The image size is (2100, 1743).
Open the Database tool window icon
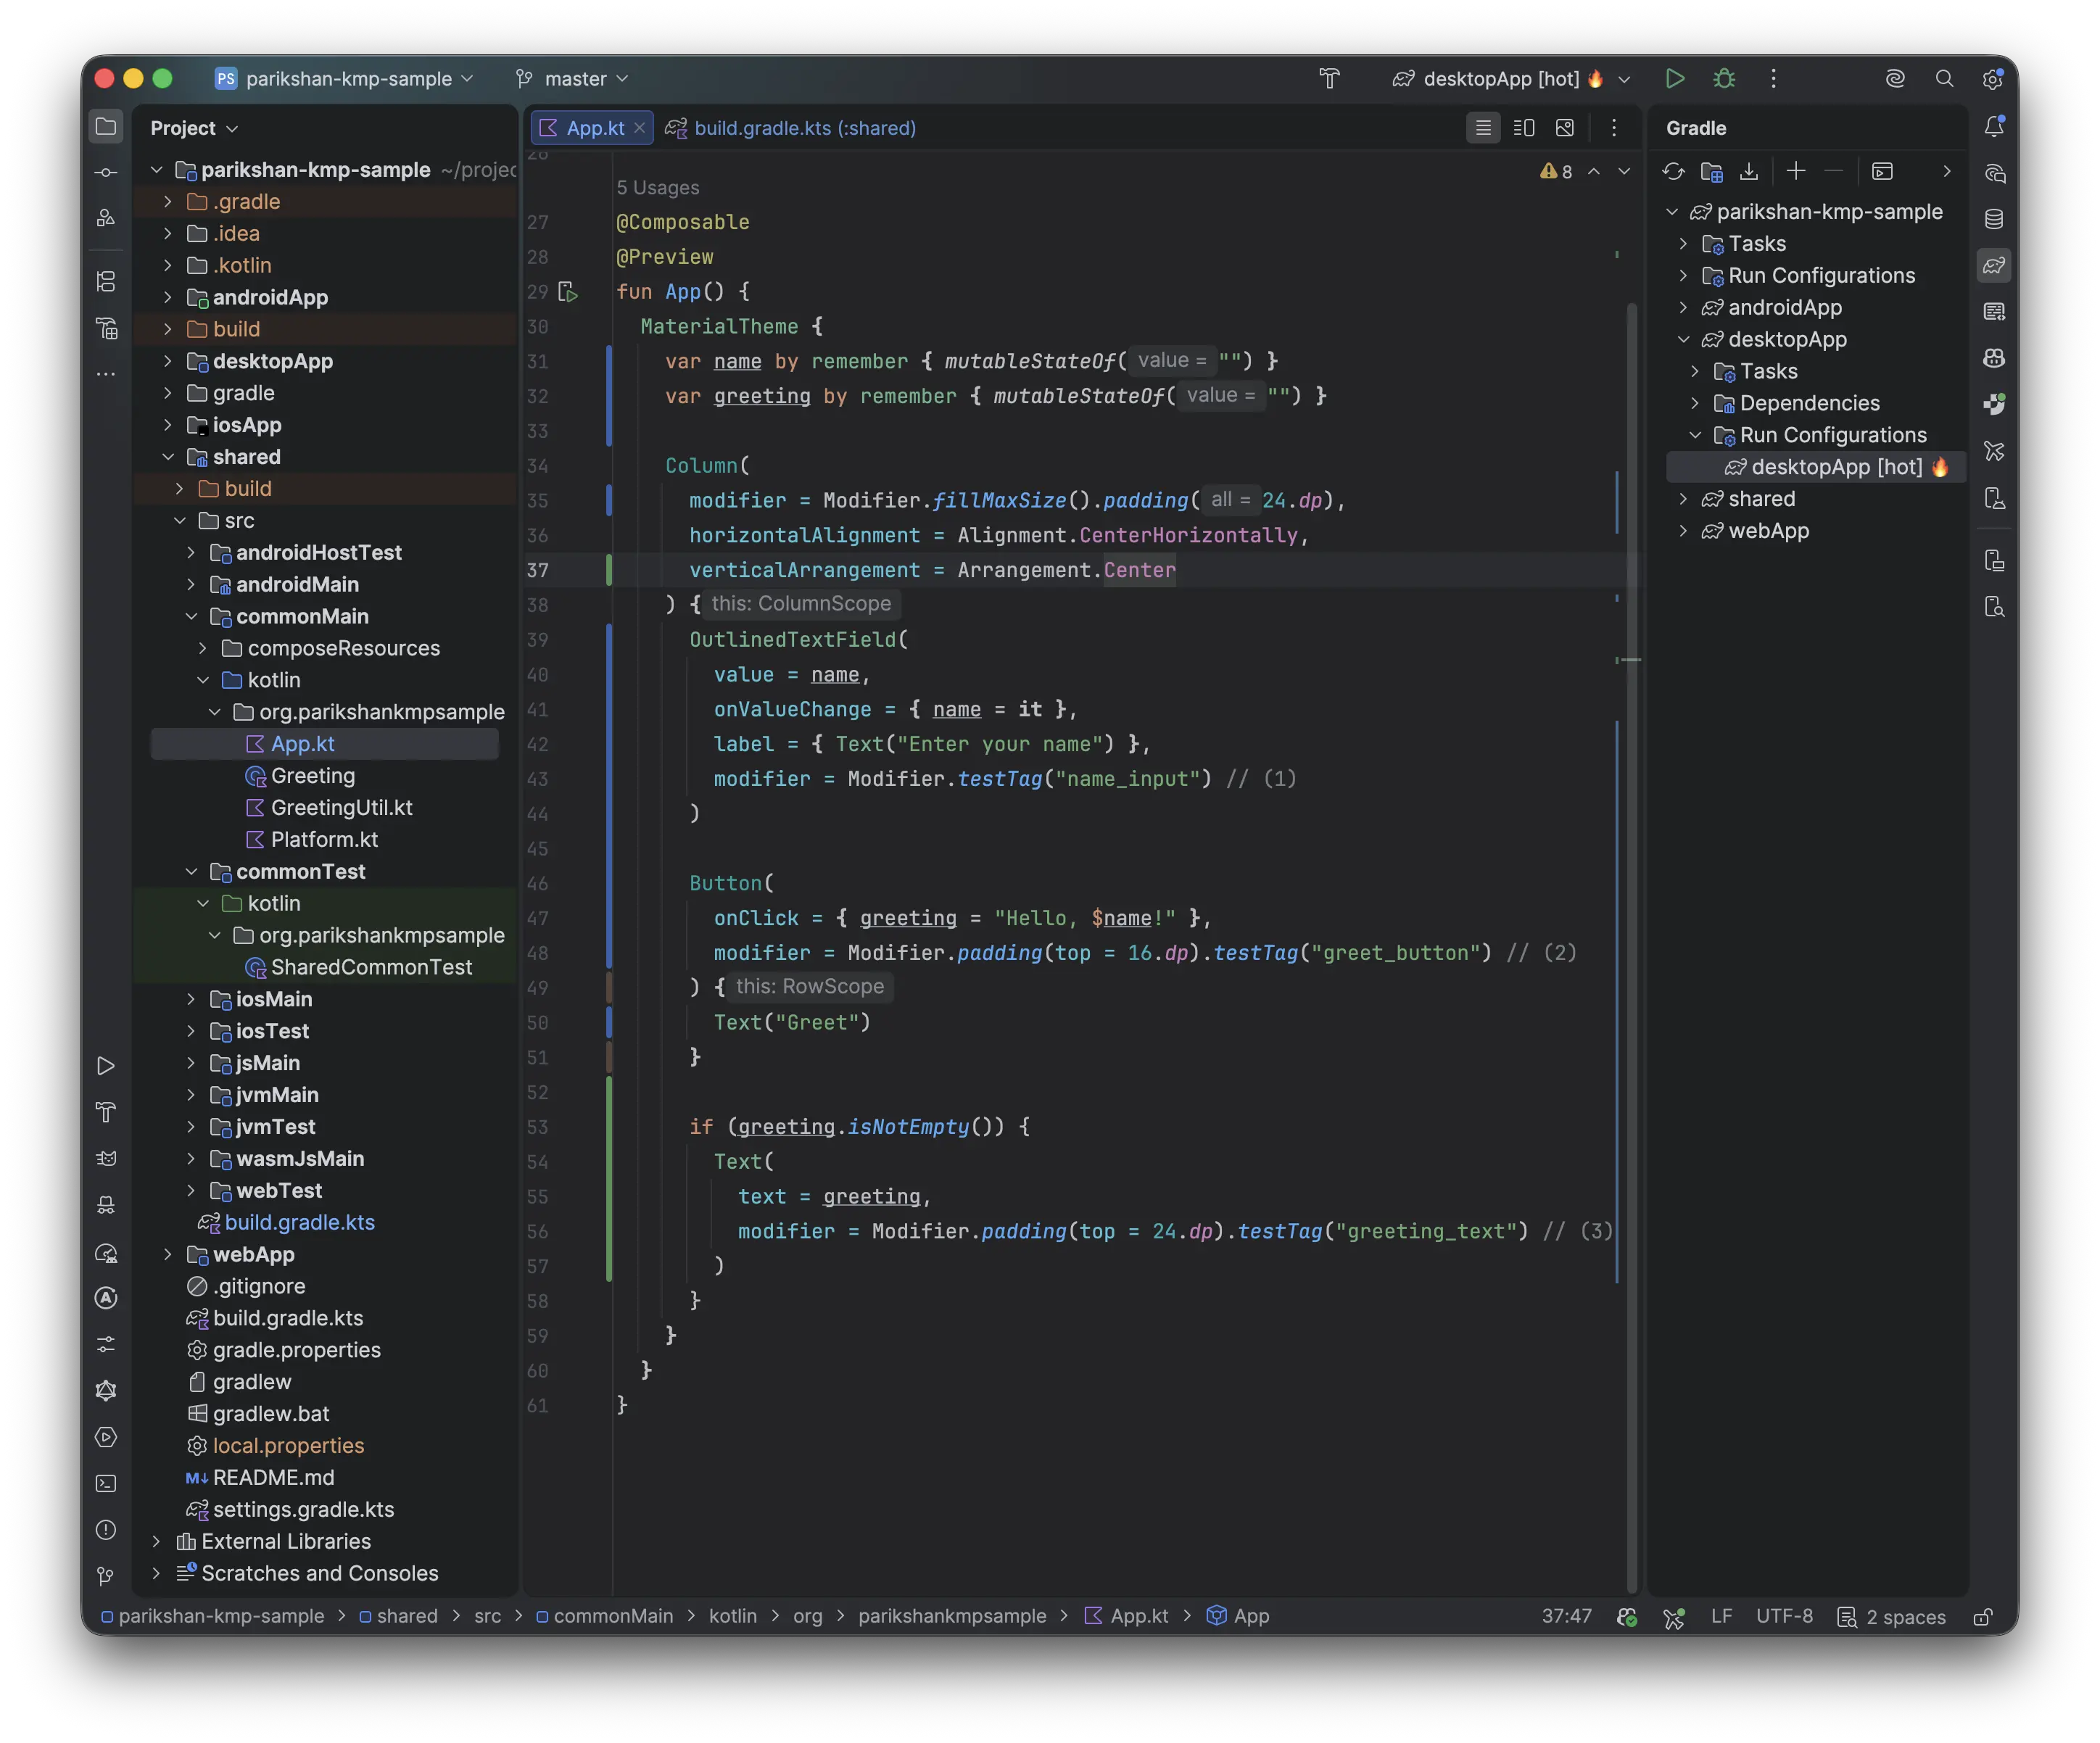pos(1994,219)
